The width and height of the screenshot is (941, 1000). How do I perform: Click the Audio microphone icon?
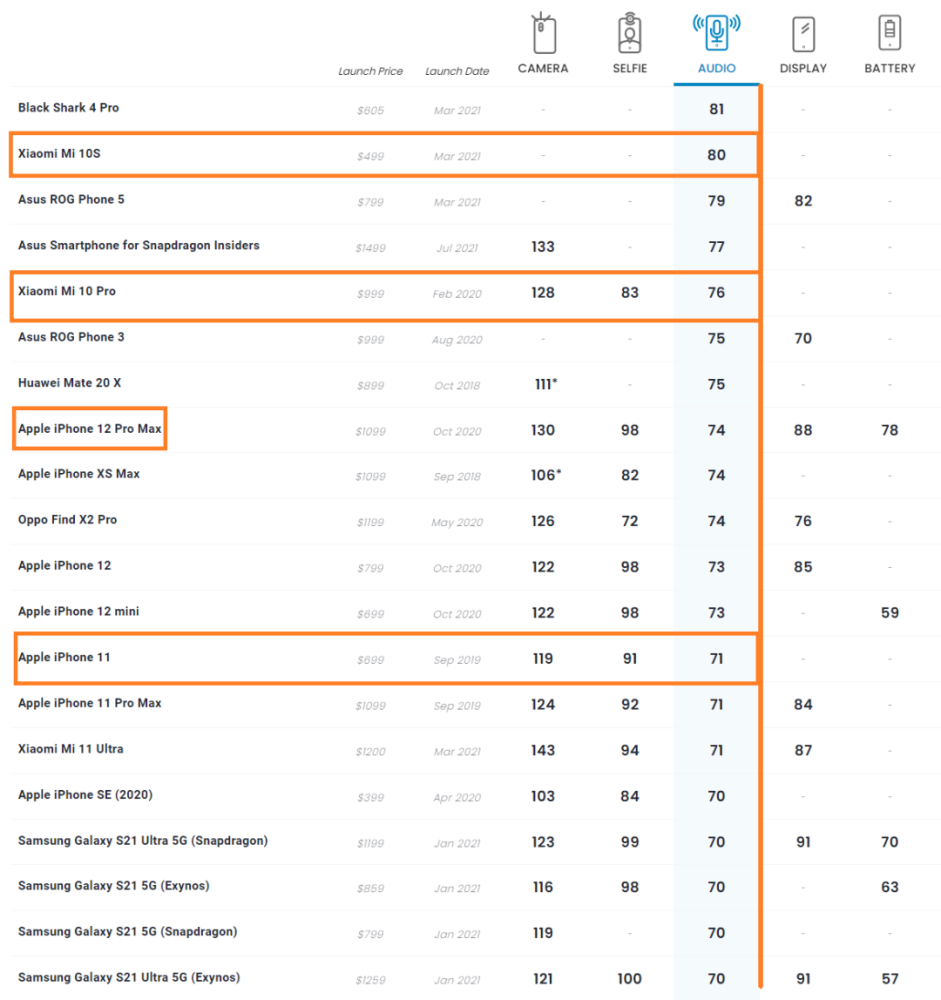click(x=716, y=33)
